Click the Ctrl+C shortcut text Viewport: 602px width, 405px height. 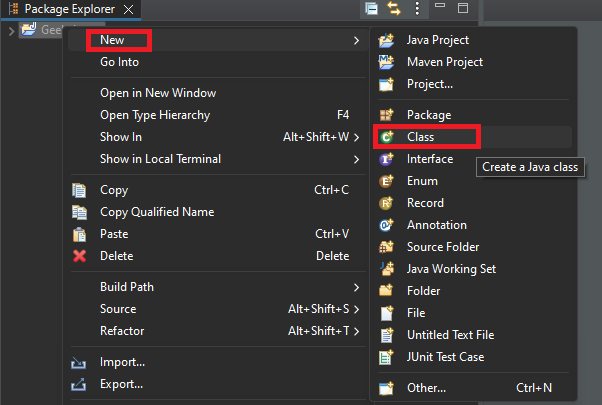[332, 190]
